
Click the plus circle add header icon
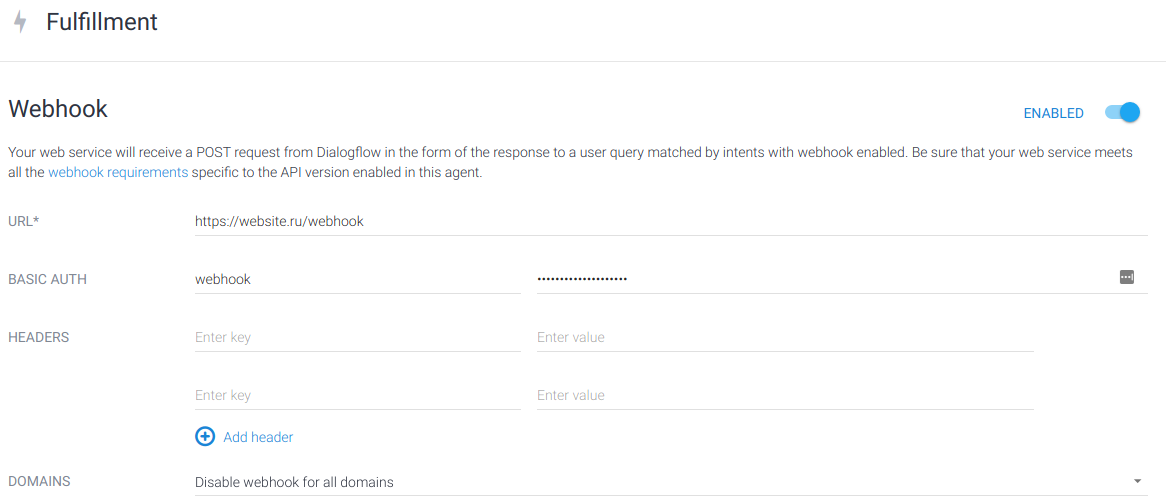point(205,437)
